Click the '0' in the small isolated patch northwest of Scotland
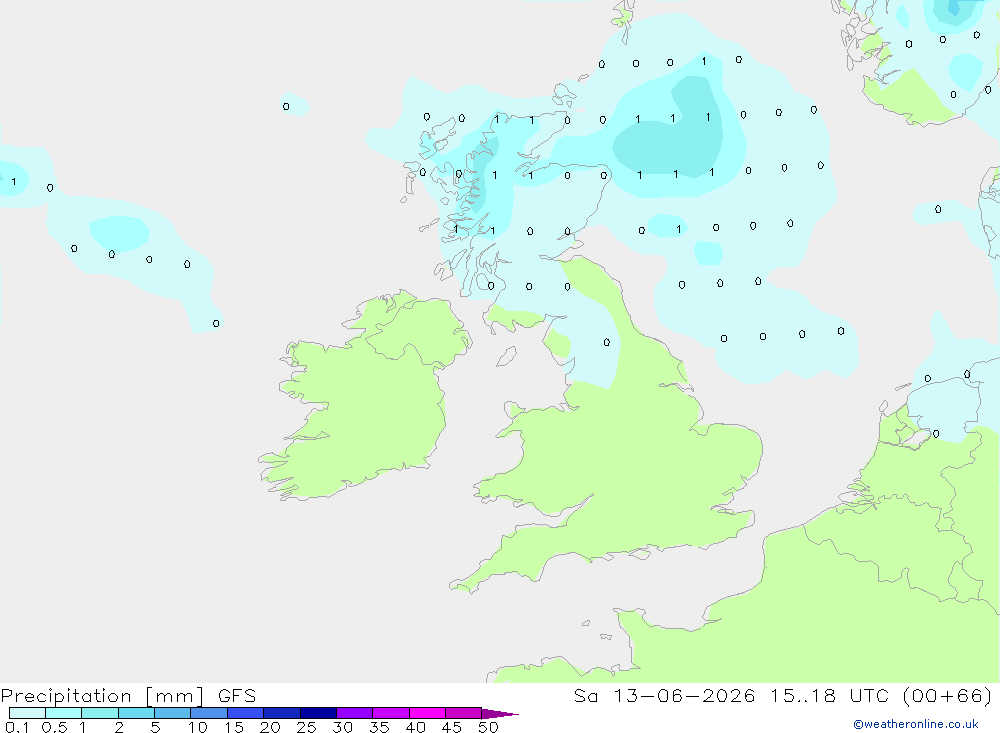Image resolution: width=1000 pixels, height=733 pixels. coord(286,107)
